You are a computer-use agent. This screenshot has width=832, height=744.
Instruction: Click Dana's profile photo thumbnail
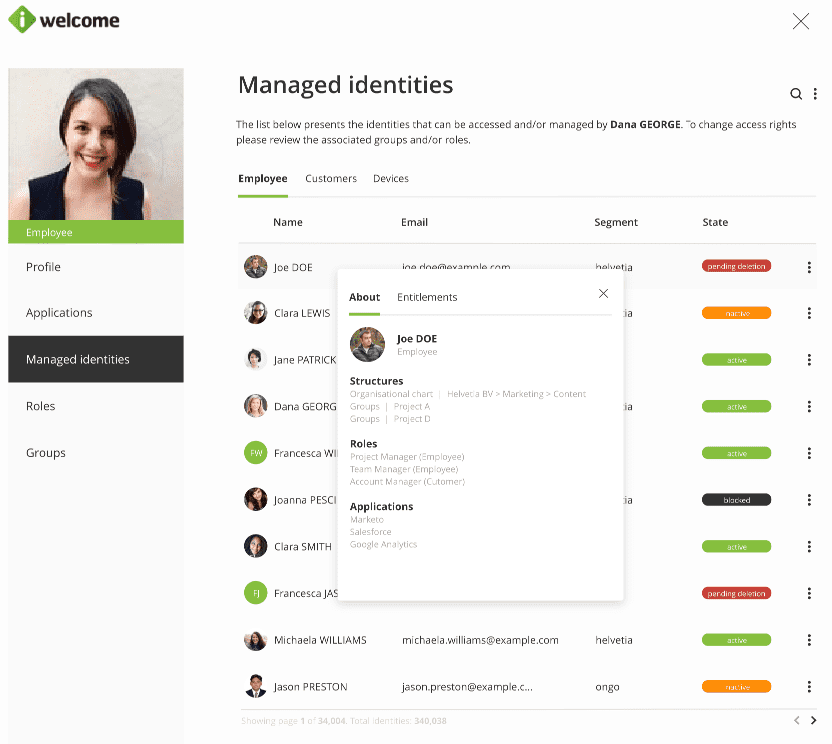(96, 144)
